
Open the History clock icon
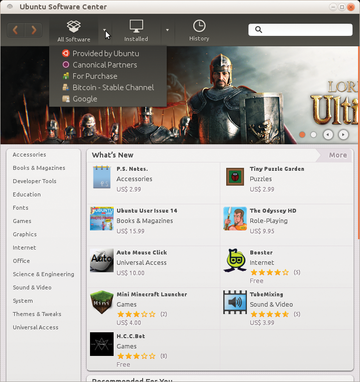199,26
